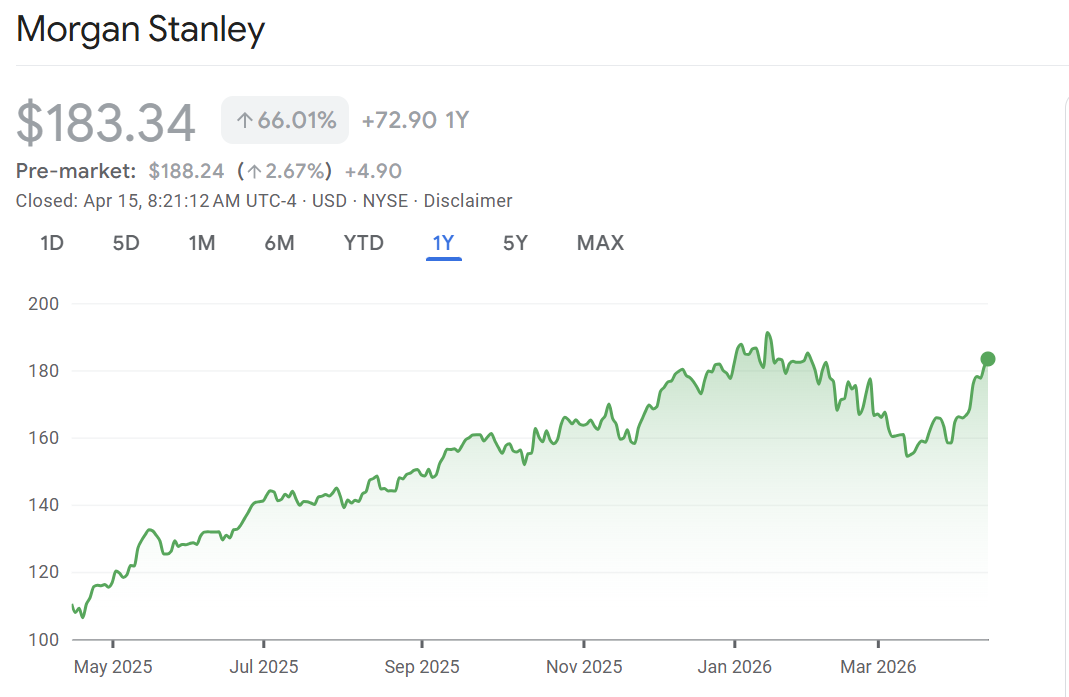
Task: Click the $188.24 pre-market price
Action: [186, 171]
